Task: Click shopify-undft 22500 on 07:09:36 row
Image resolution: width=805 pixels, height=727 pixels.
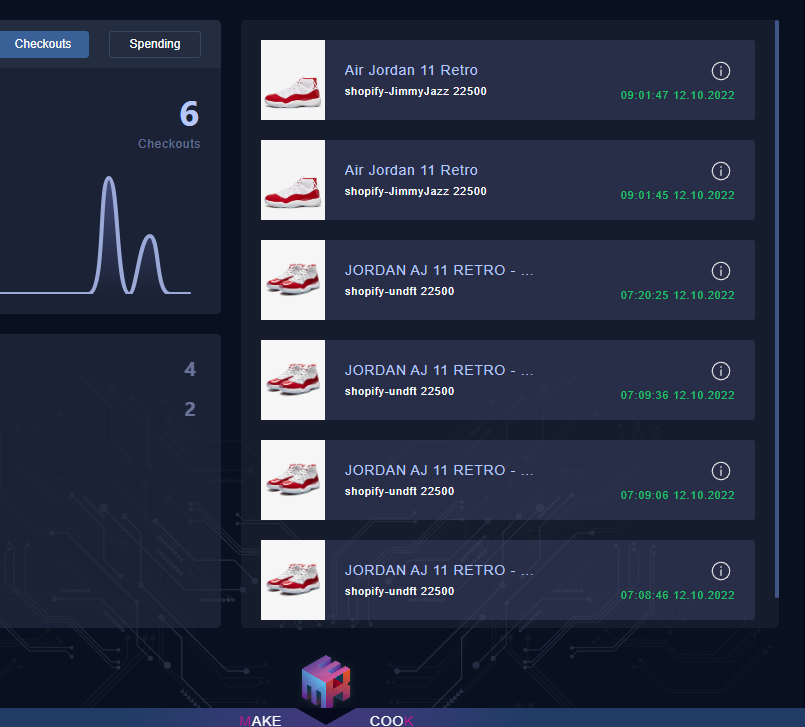Action: click(399, 391)
